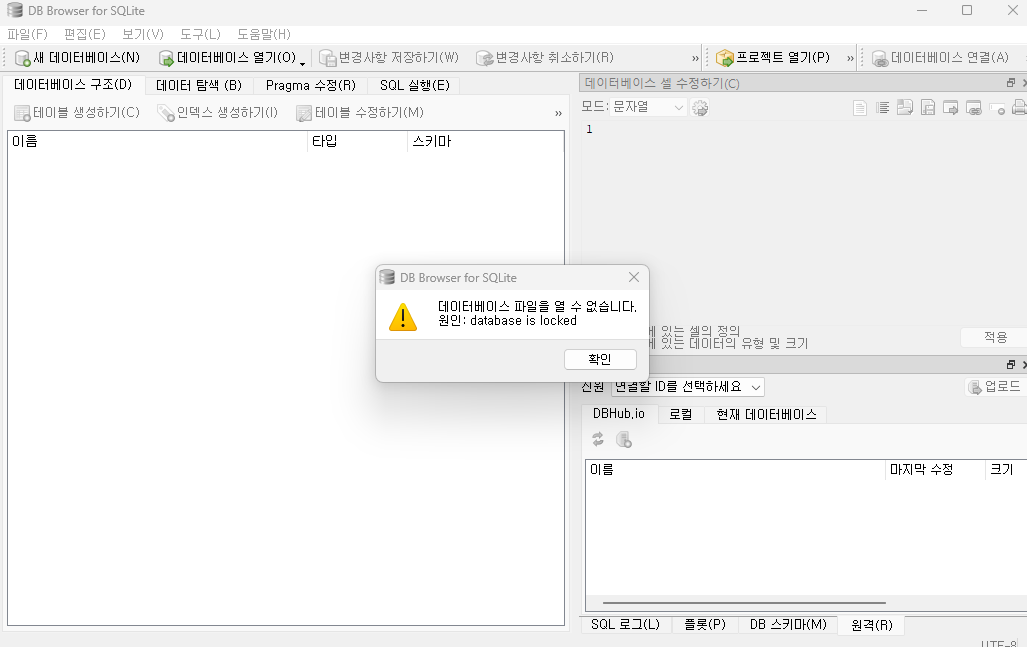Image resolution: width=1027 pixels, height=647 pixels.
Task: Click 인덱스 생성하기(I) button
Action: pos(217,113)
